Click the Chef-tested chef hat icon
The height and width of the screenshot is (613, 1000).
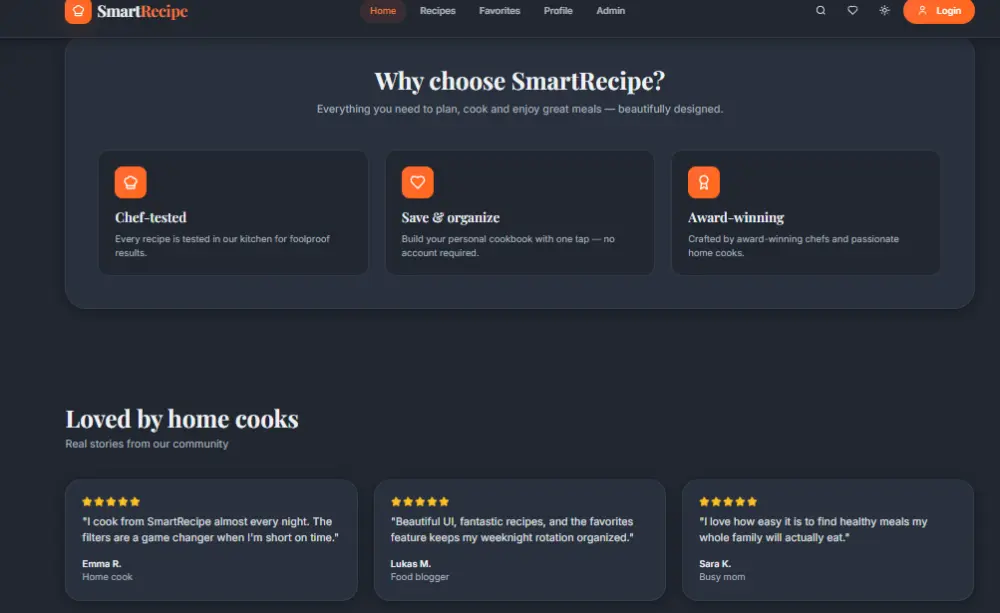click(131, 182)
